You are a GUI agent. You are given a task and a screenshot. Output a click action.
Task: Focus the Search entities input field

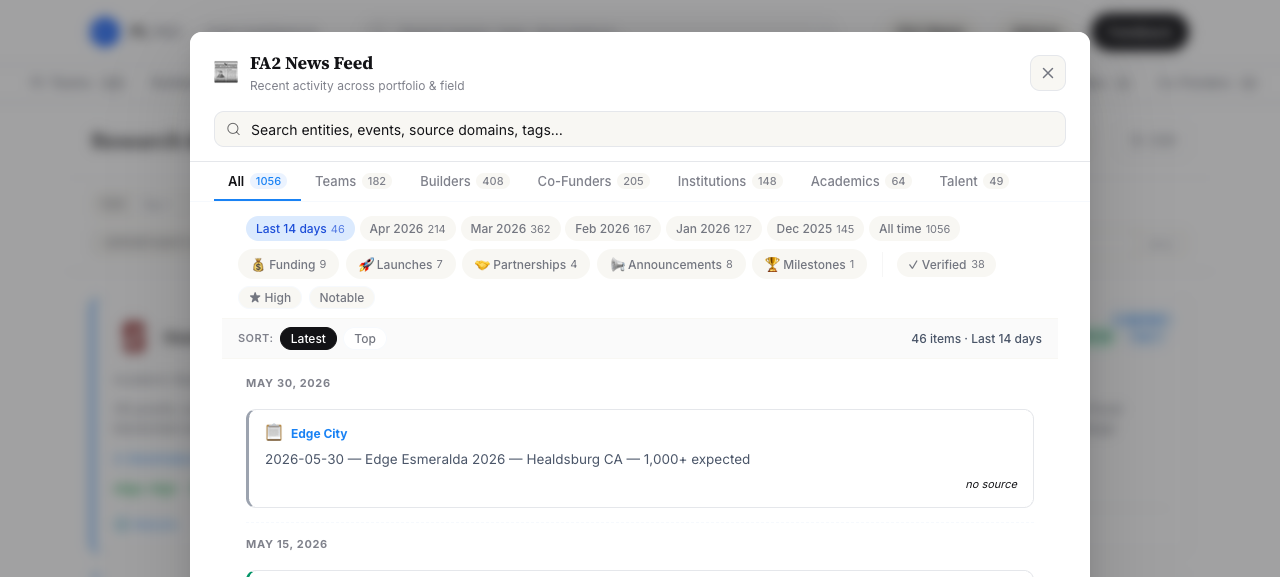[640, 129]
